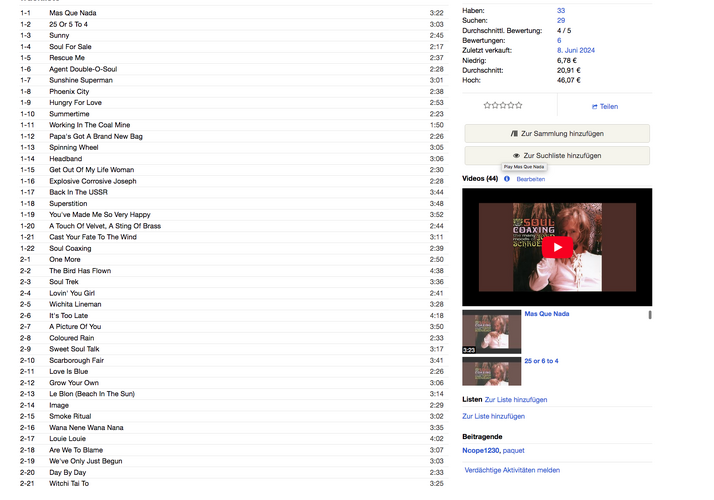Image resolution: width=714 pixels, height=500 pixels.
Task: Click the collection icon on Zur Sammlung hinzufügen
Action: point(514,134)
